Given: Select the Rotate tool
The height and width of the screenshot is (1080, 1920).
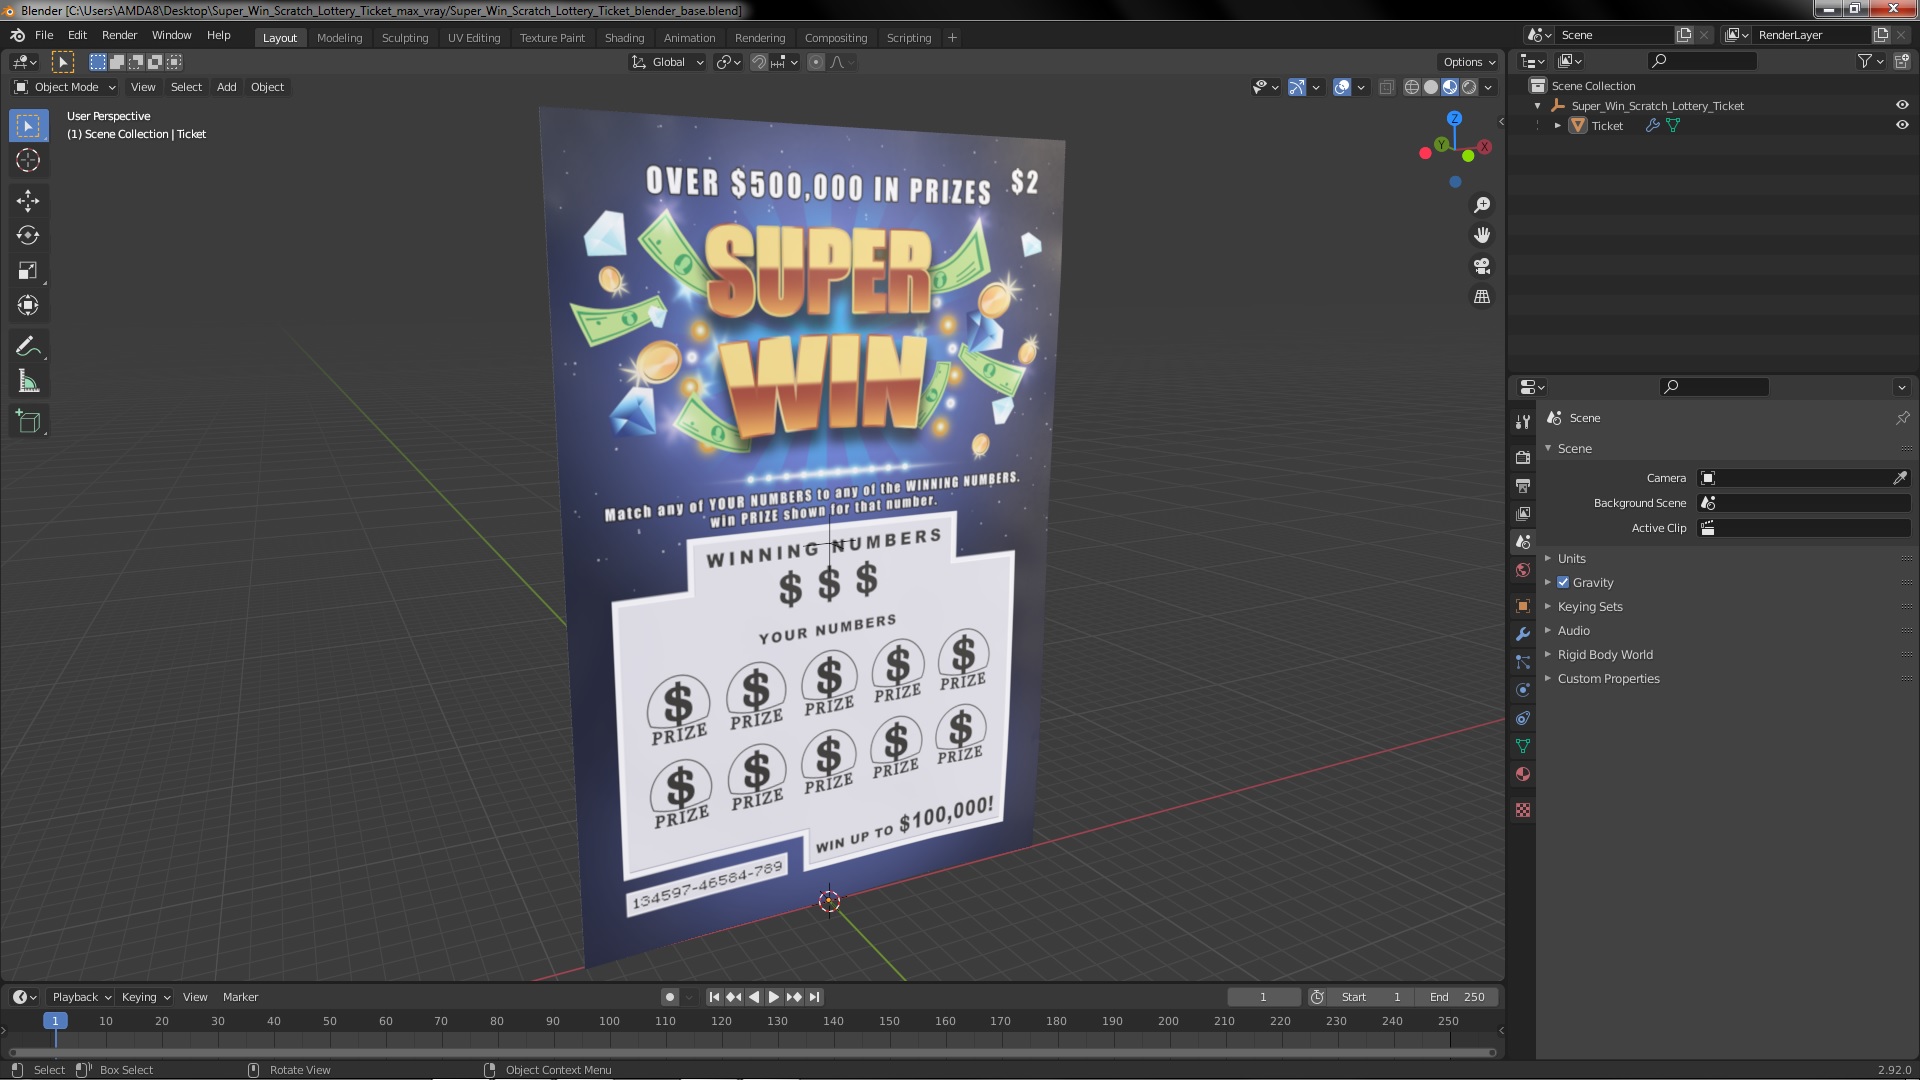Looking at the screenshot, I should [28, 236].
